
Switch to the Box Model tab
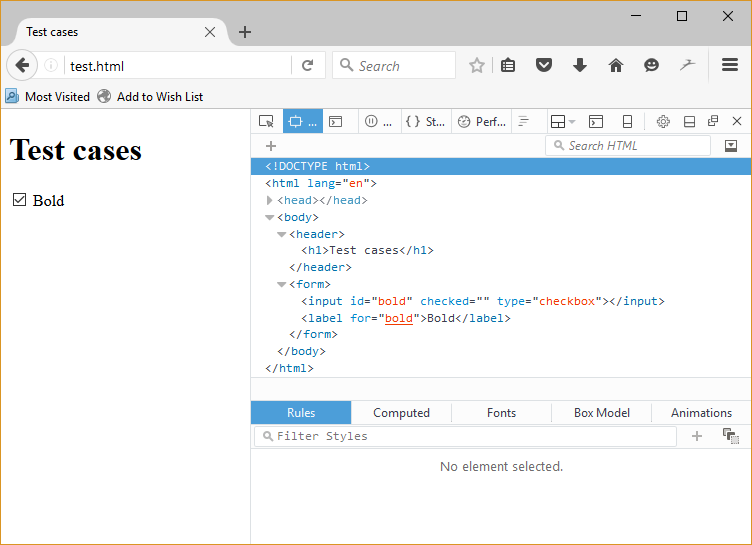601,413
